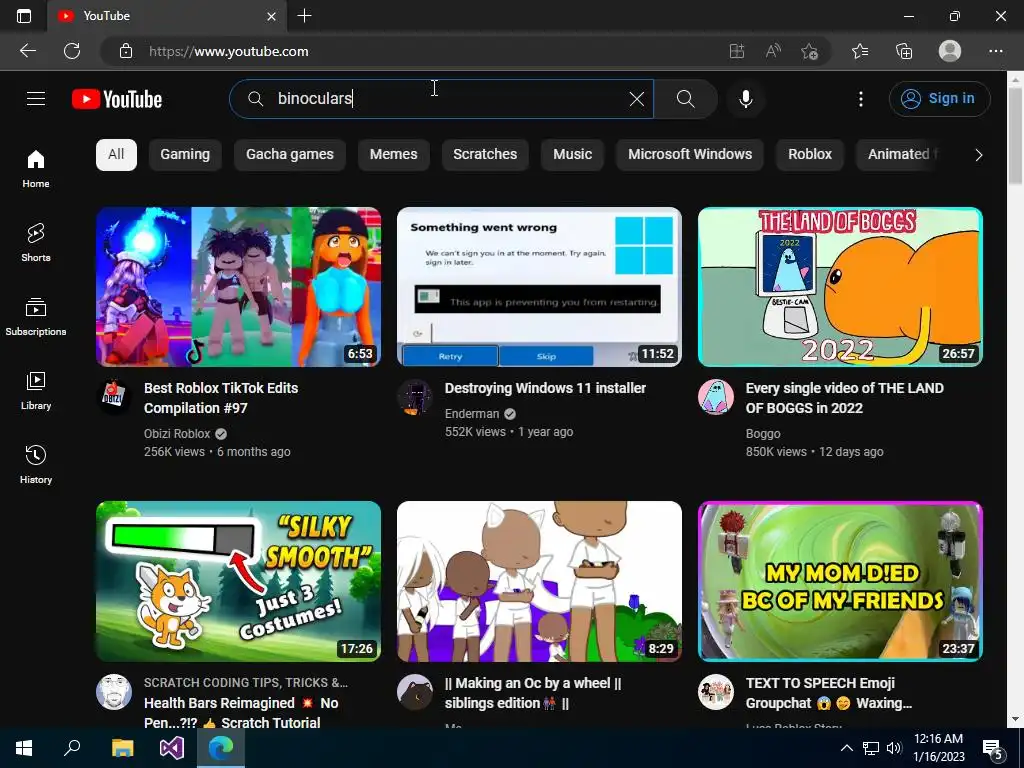Click the YouTube logo
1024x768 pixels.
click(117, 99)
